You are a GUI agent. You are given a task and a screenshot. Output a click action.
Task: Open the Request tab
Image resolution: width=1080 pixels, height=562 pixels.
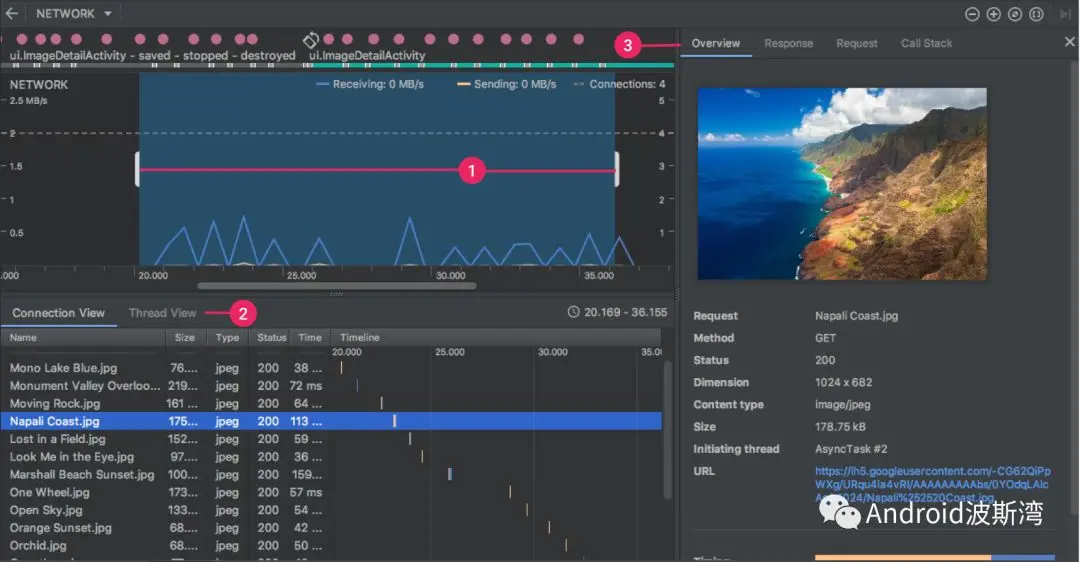pyautogui.click(x=856, y=43)
